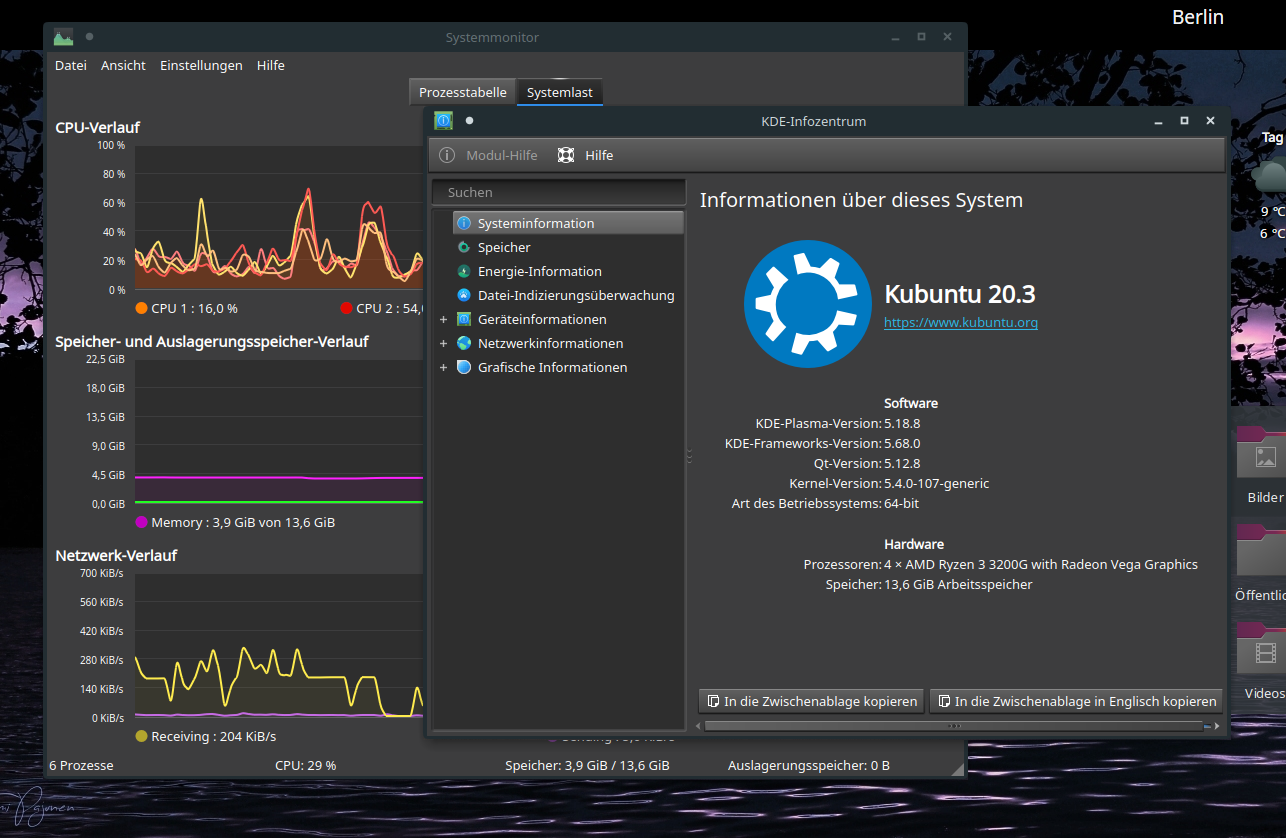This screenshot has width=1286, height=838.
Task: Click the 13,6 GiB Arbeitsspeicher value
Action: click(x=958, y=584)
